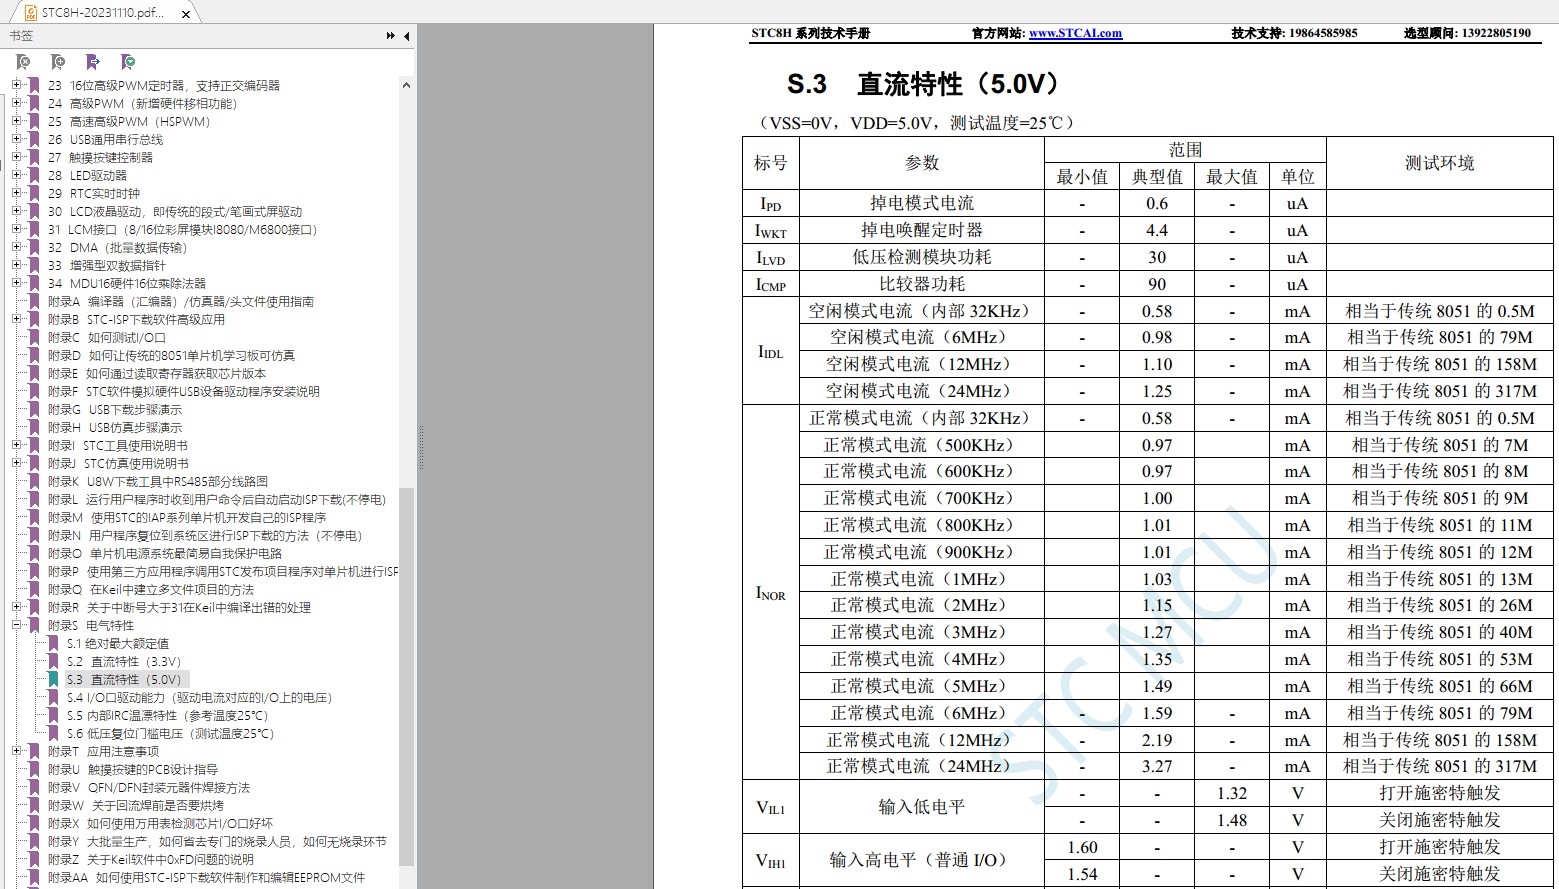Viewport: 1559px width, 889px height.
Task: Open bookmark S.4 I/O口驱动能力
Action: click(x=199, y=697)
